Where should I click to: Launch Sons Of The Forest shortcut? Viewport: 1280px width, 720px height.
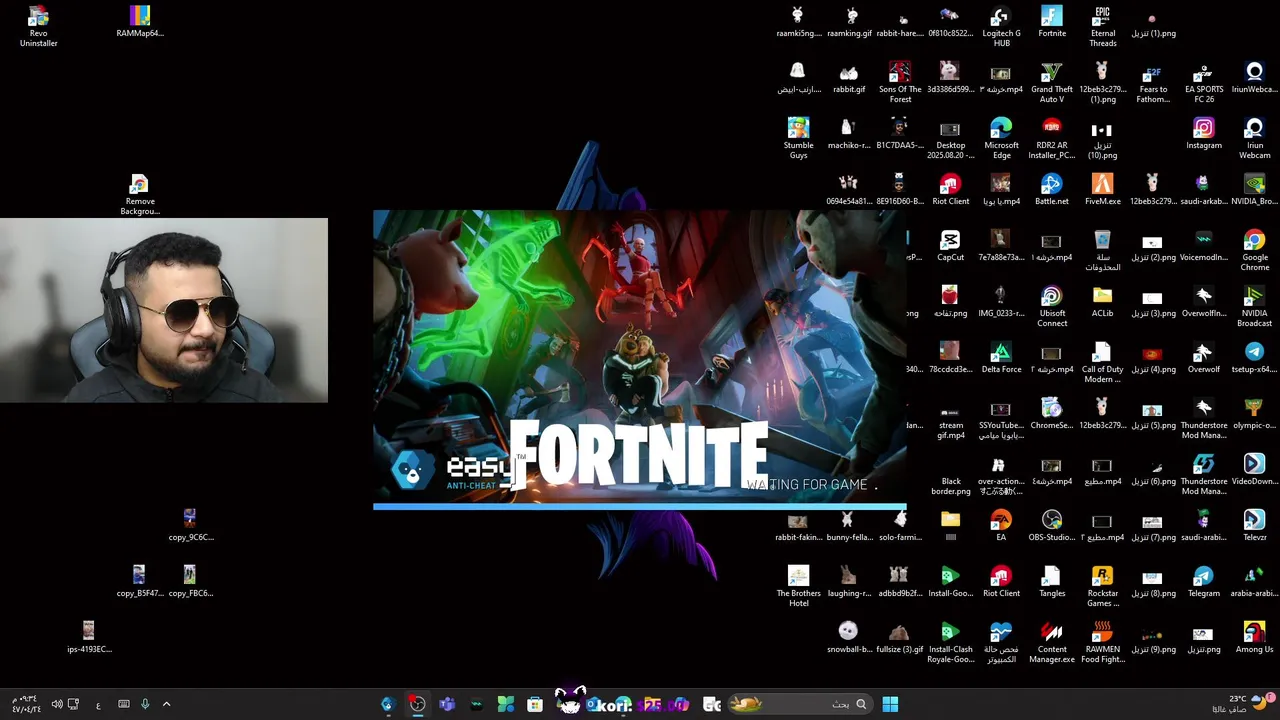click(900, 83)
